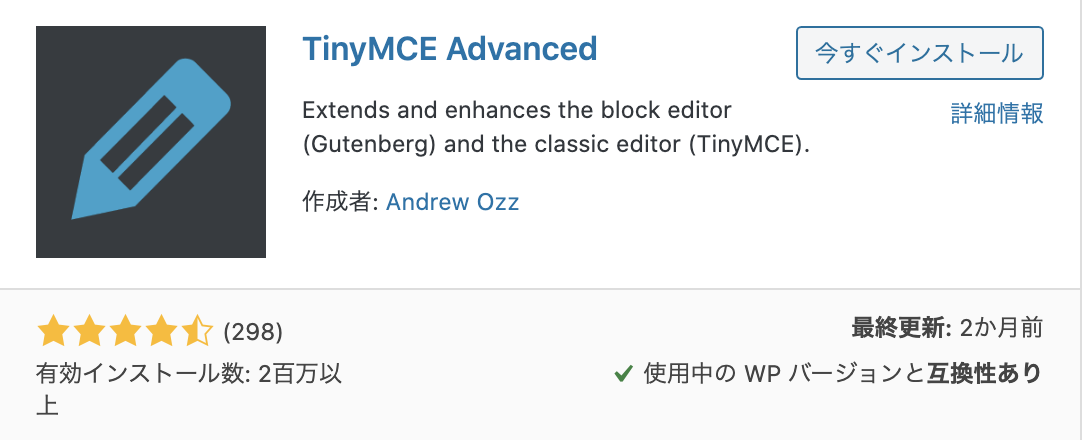Click the half-filled fifth star

pyautogui.click(x=197, y=332)
